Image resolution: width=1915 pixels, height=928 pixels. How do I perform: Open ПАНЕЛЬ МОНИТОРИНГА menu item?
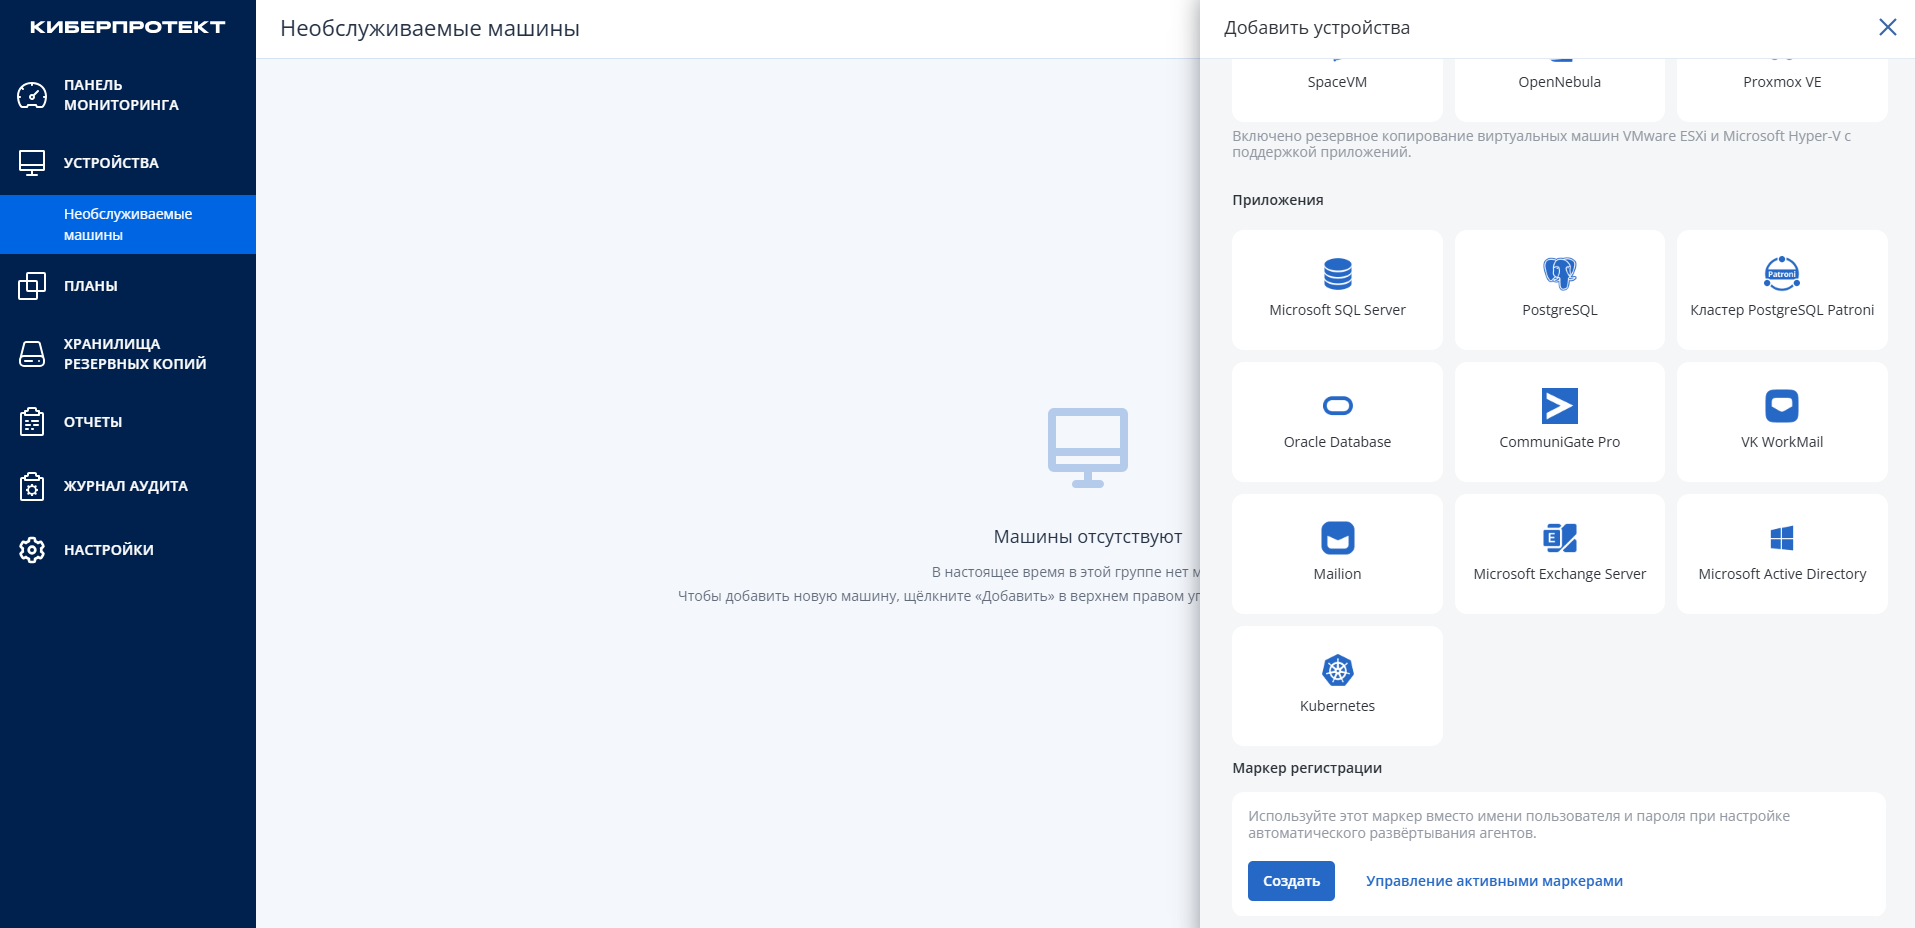(128, 95)
